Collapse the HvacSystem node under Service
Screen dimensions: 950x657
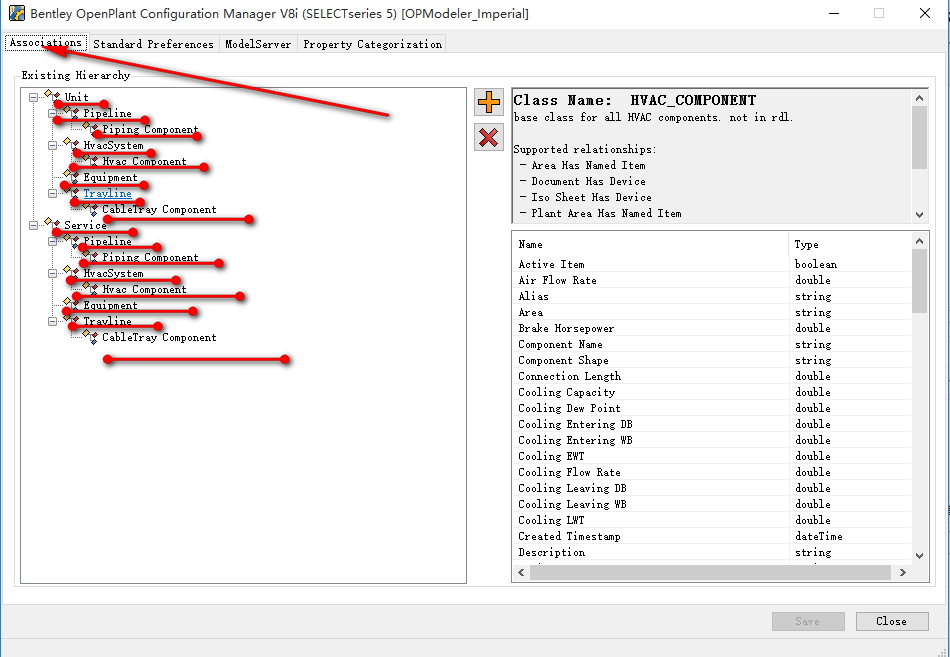coord(52,273)
